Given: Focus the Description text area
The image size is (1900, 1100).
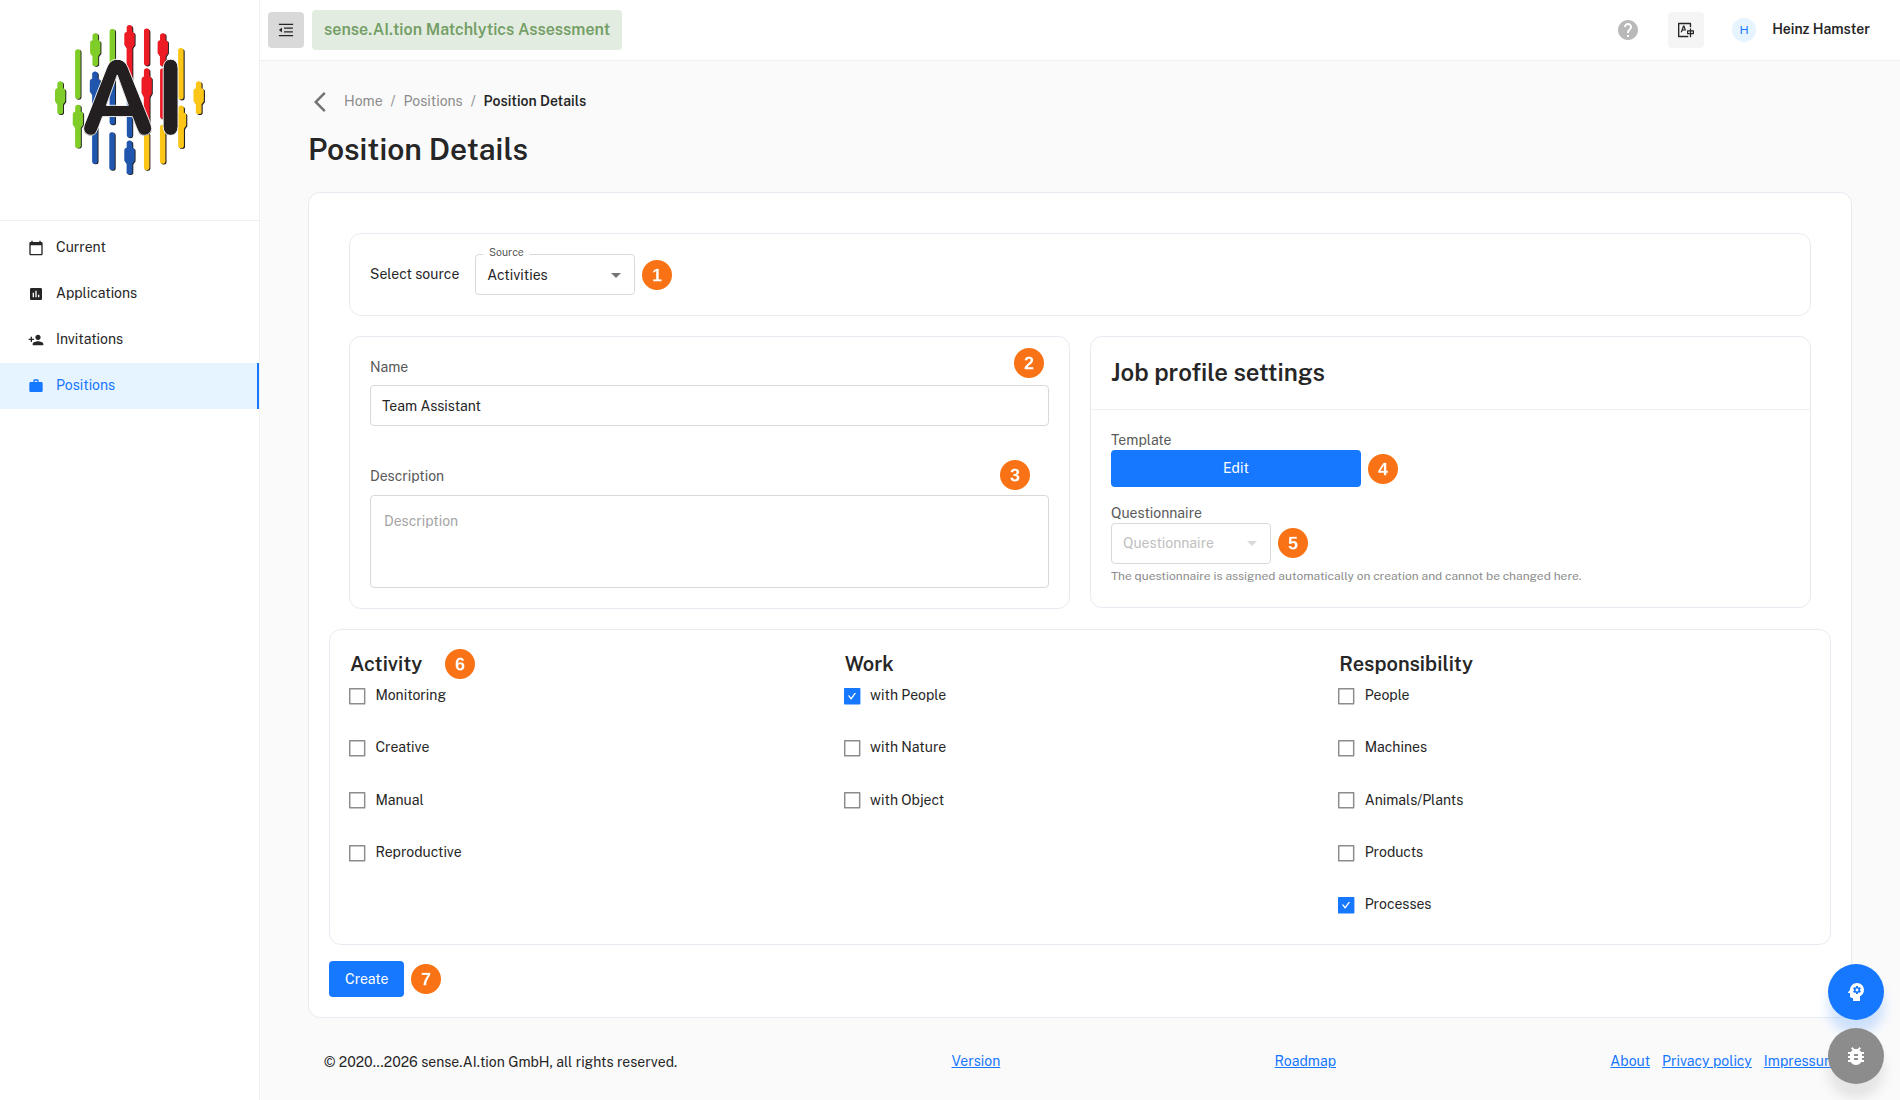Looking at the screenshot, I should pos(709,542).
